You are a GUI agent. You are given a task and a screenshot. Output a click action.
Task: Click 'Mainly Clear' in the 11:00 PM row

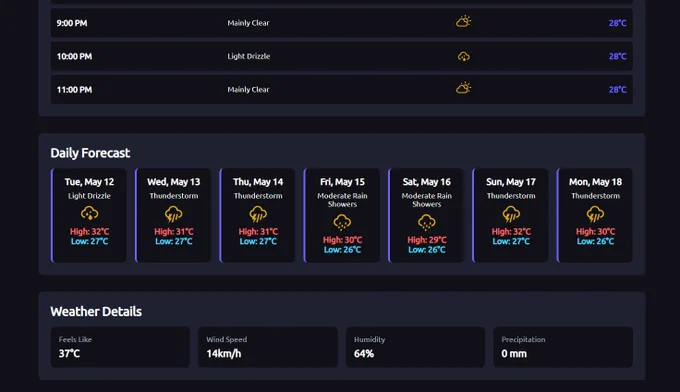[248, 90]
